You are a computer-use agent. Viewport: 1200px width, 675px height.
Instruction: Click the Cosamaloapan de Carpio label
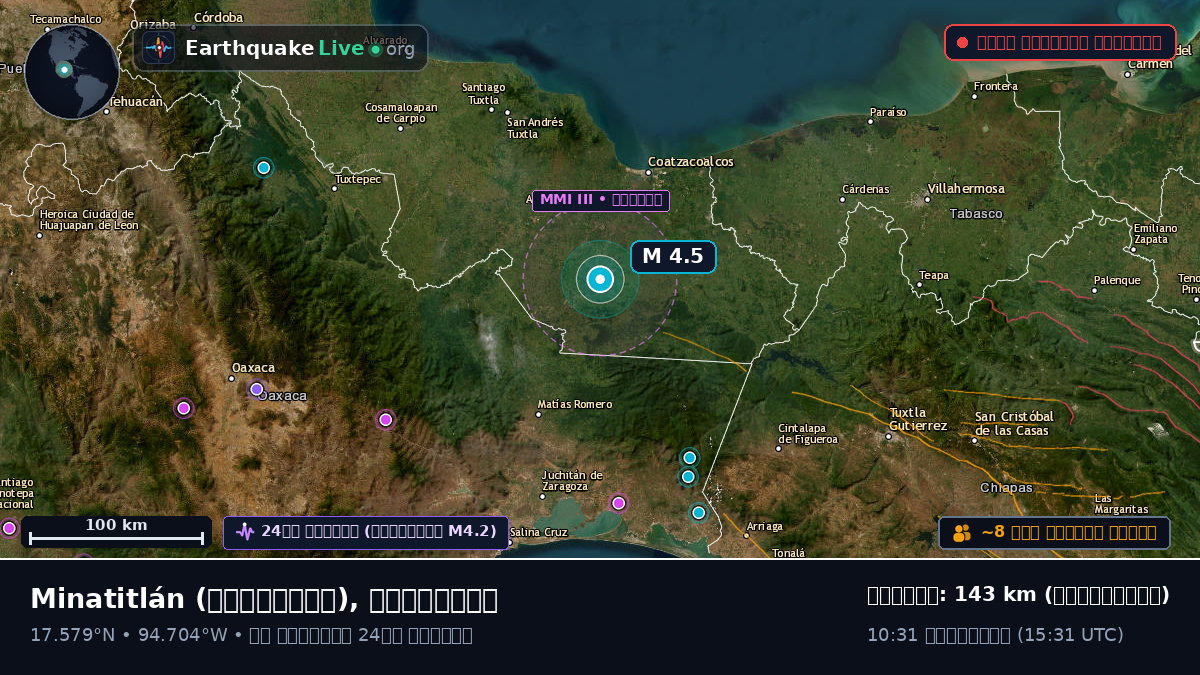click(401, 113)
